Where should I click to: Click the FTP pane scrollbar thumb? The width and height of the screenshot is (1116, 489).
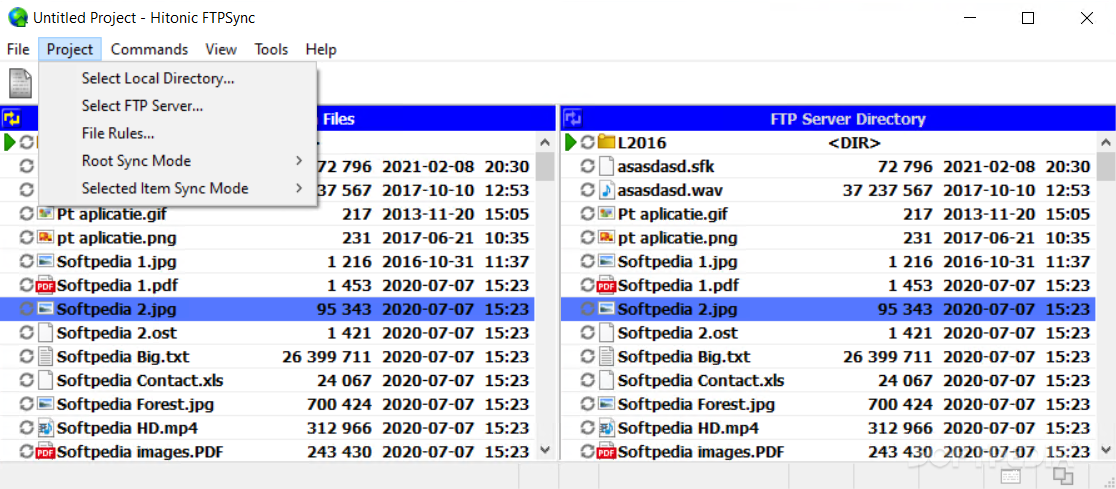pyautogui.click(x=1106, y=168)
